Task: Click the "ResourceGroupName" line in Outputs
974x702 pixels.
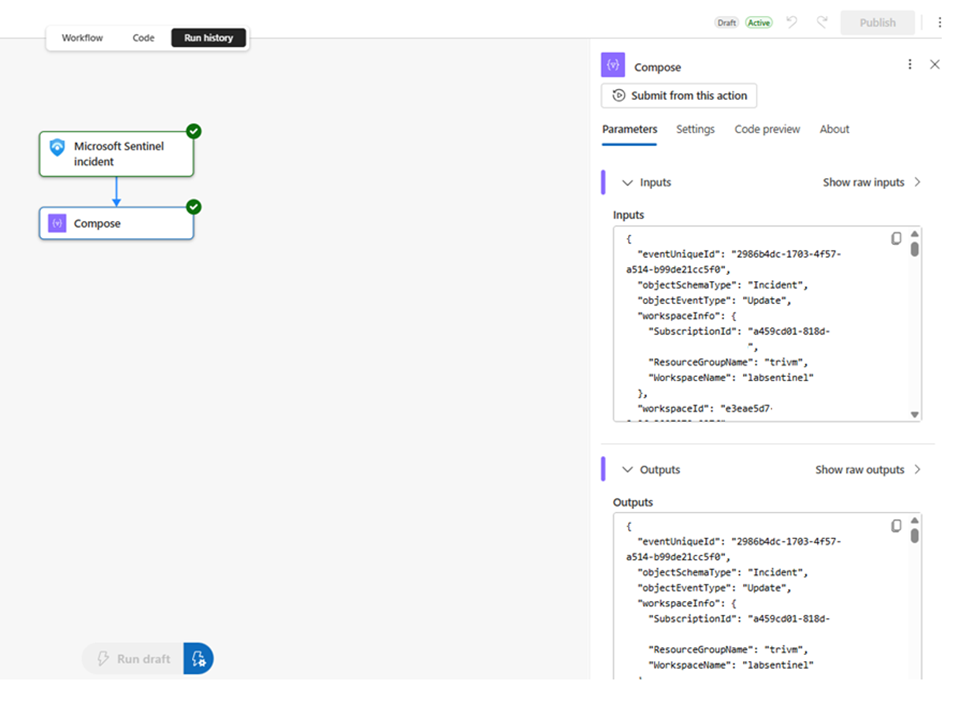Action: pyautogui.click(x=728, y=650)
